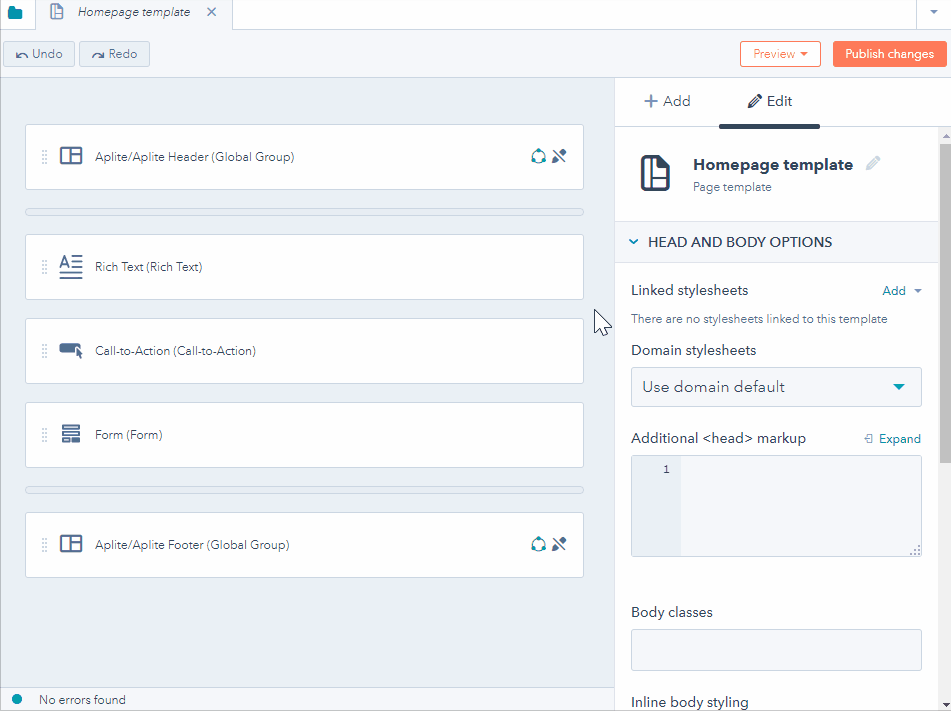Click the global sync icon on Aplite Header

point(538,156)
